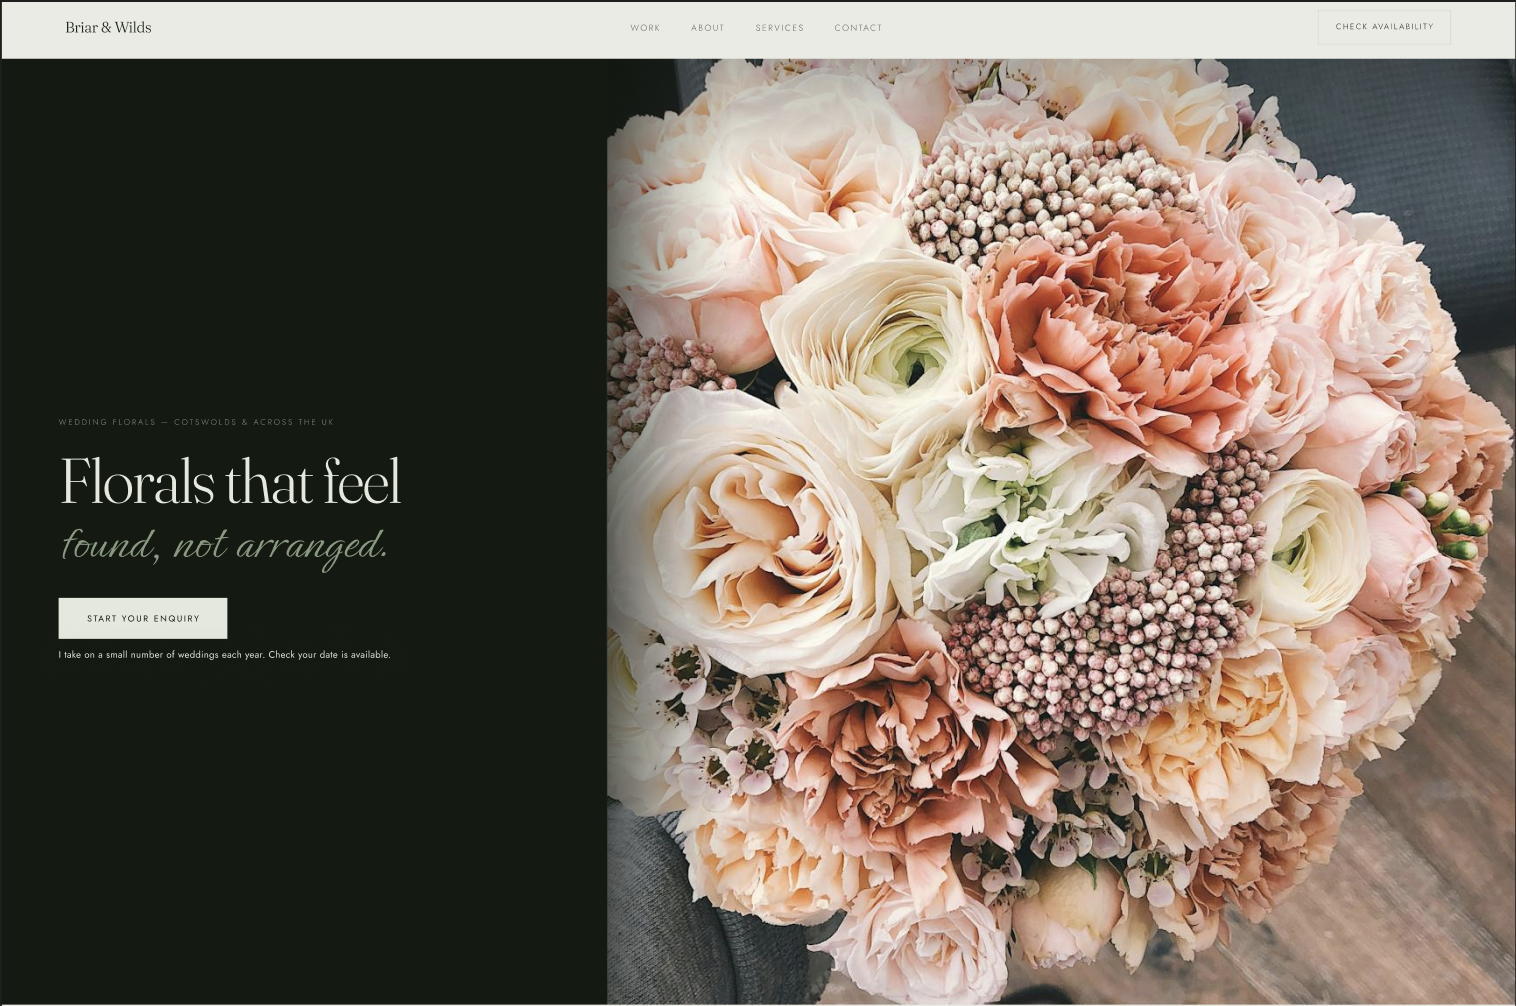The height and width of the screenshot is (1006, 1516).
Task: Click the script tagline 'found, not arranged.'
Action: [x=224, y=546]
